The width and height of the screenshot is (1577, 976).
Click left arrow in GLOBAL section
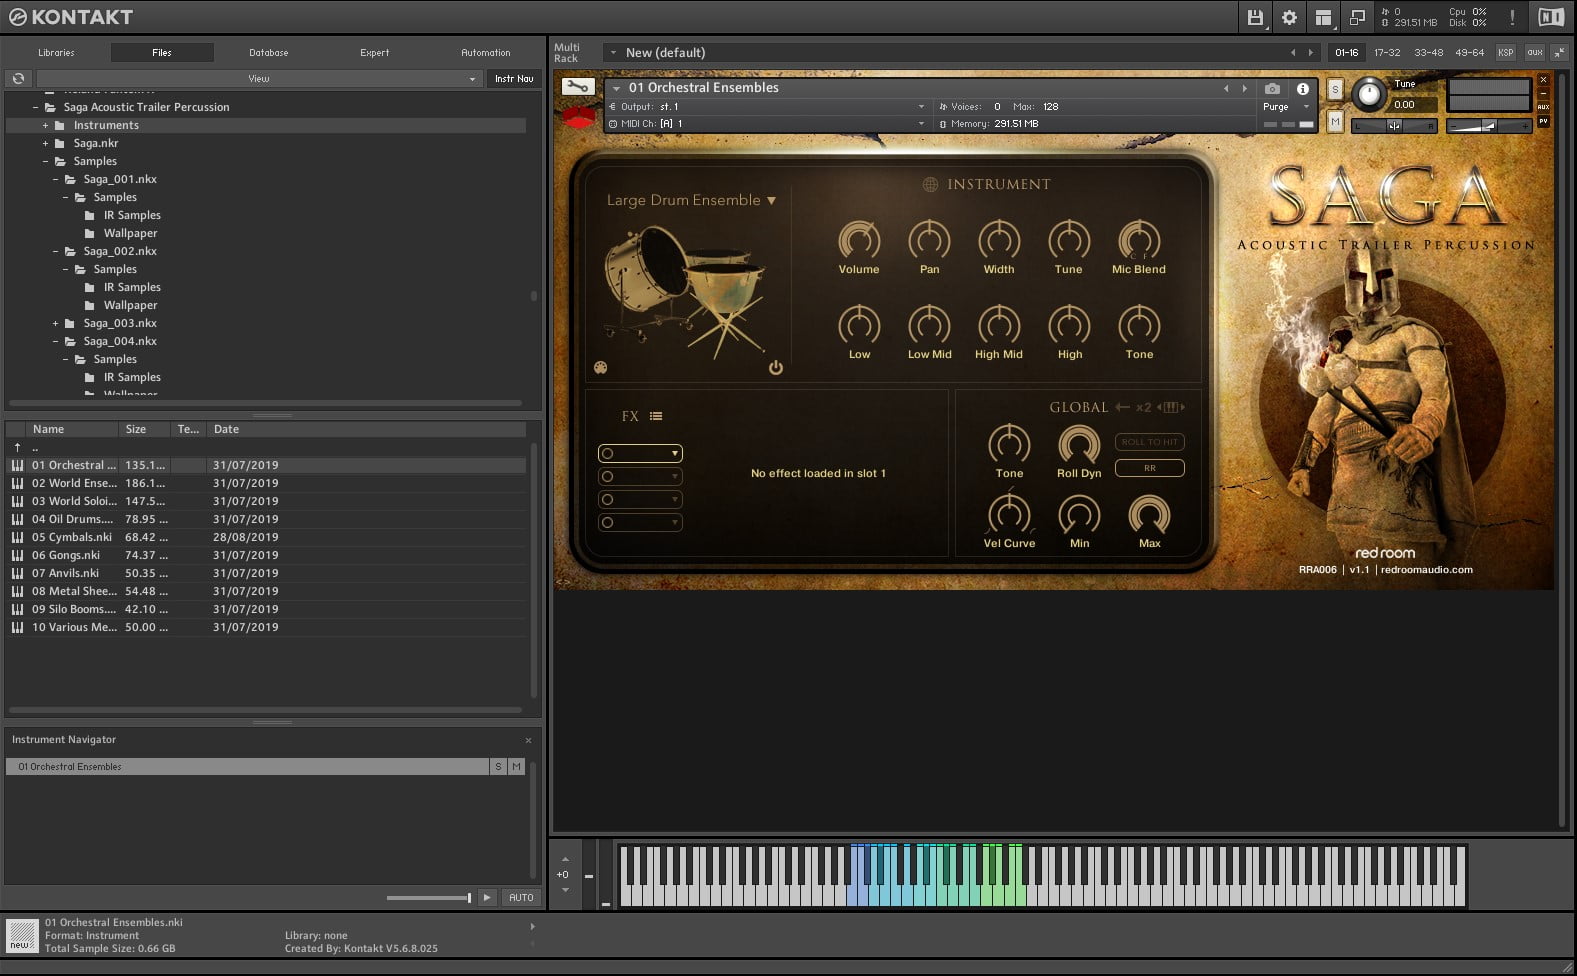pos(1122,407)
